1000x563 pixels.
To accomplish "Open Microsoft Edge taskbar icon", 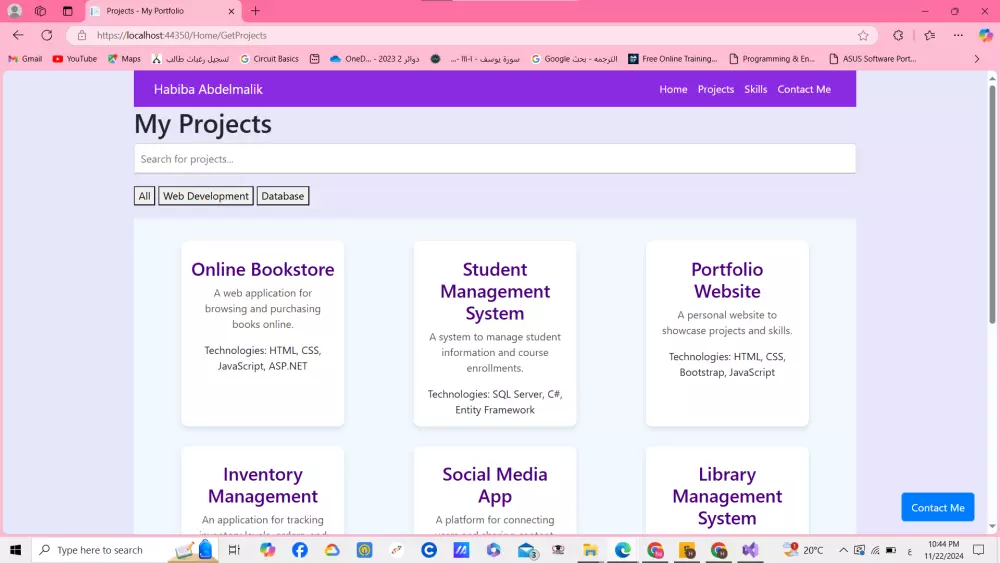I will tap(623, 550).
